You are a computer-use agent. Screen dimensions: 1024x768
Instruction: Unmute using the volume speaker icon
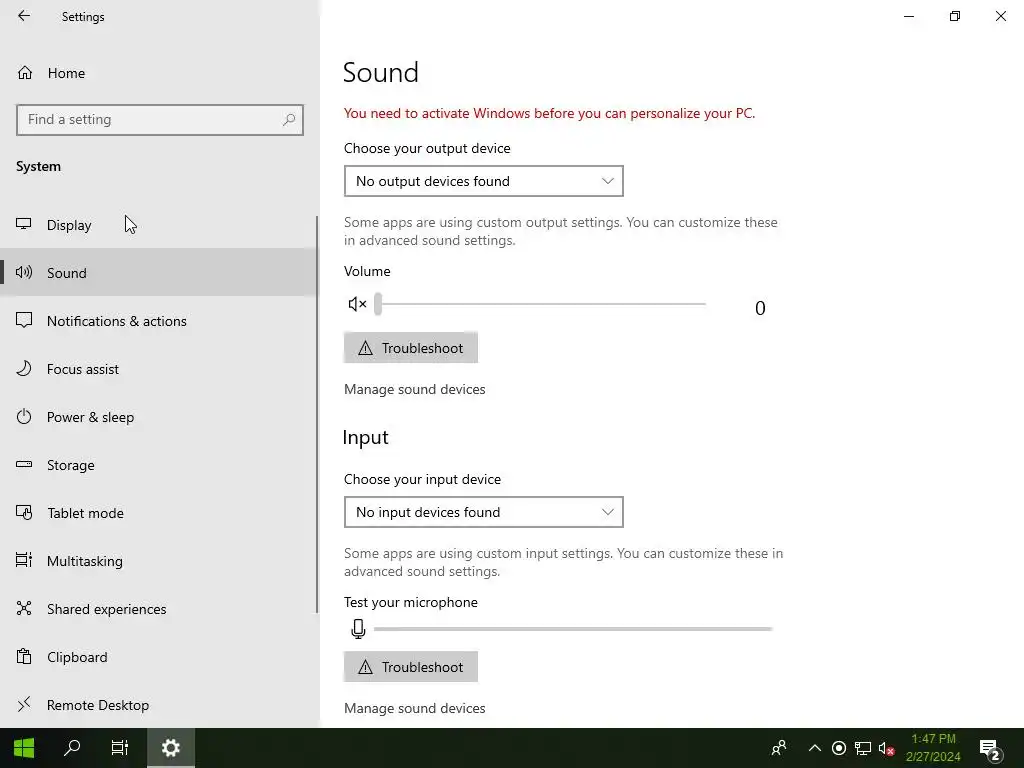point(357,304)
